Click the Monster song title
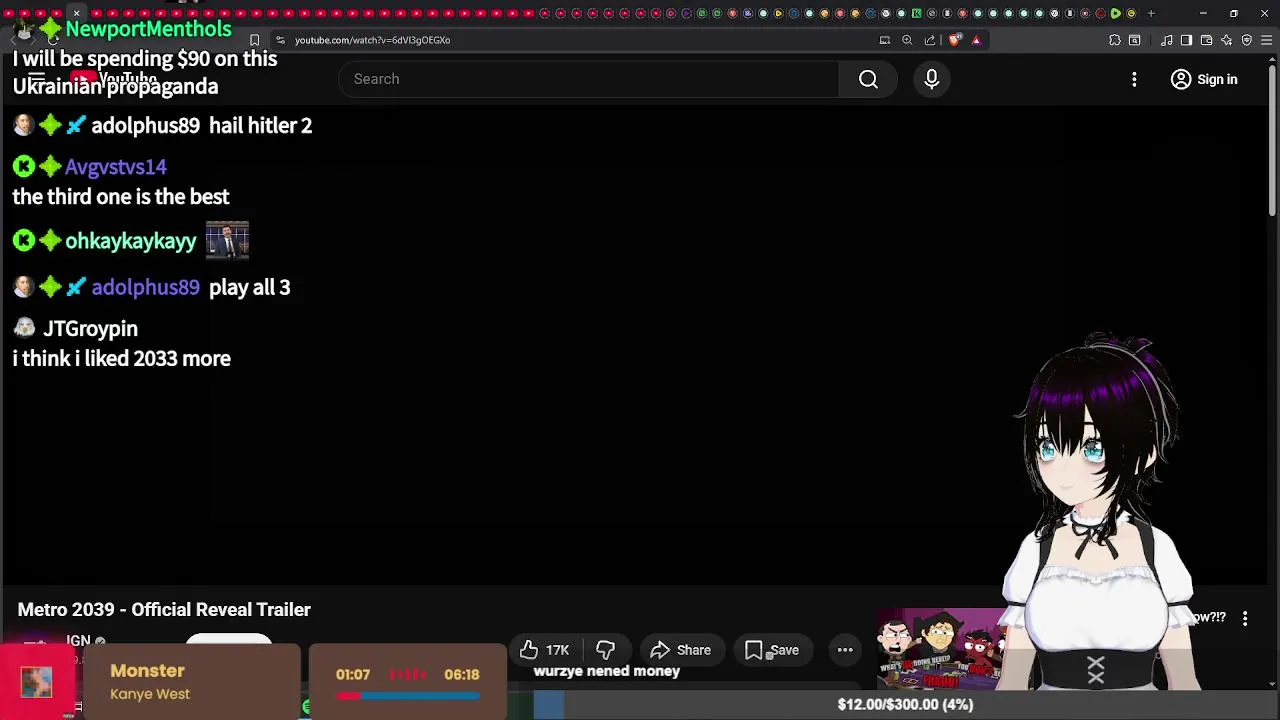This screenshot has height=720, width=1280. 147,671
